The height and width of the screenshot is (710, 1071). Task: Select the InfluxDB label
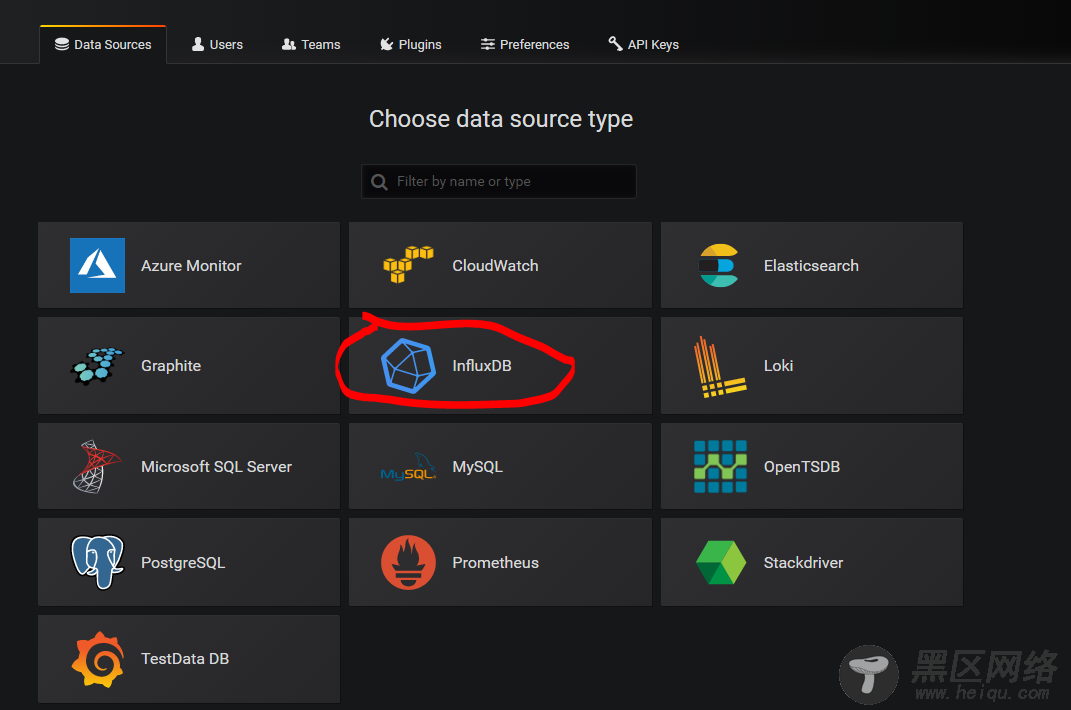(x=482, y=366)
